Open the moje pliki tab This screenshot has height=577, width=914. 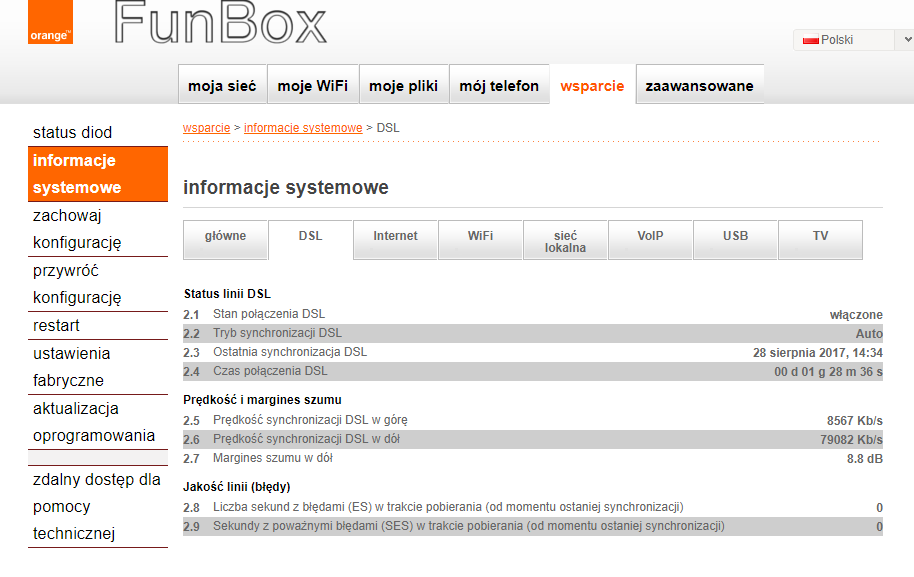403,86
